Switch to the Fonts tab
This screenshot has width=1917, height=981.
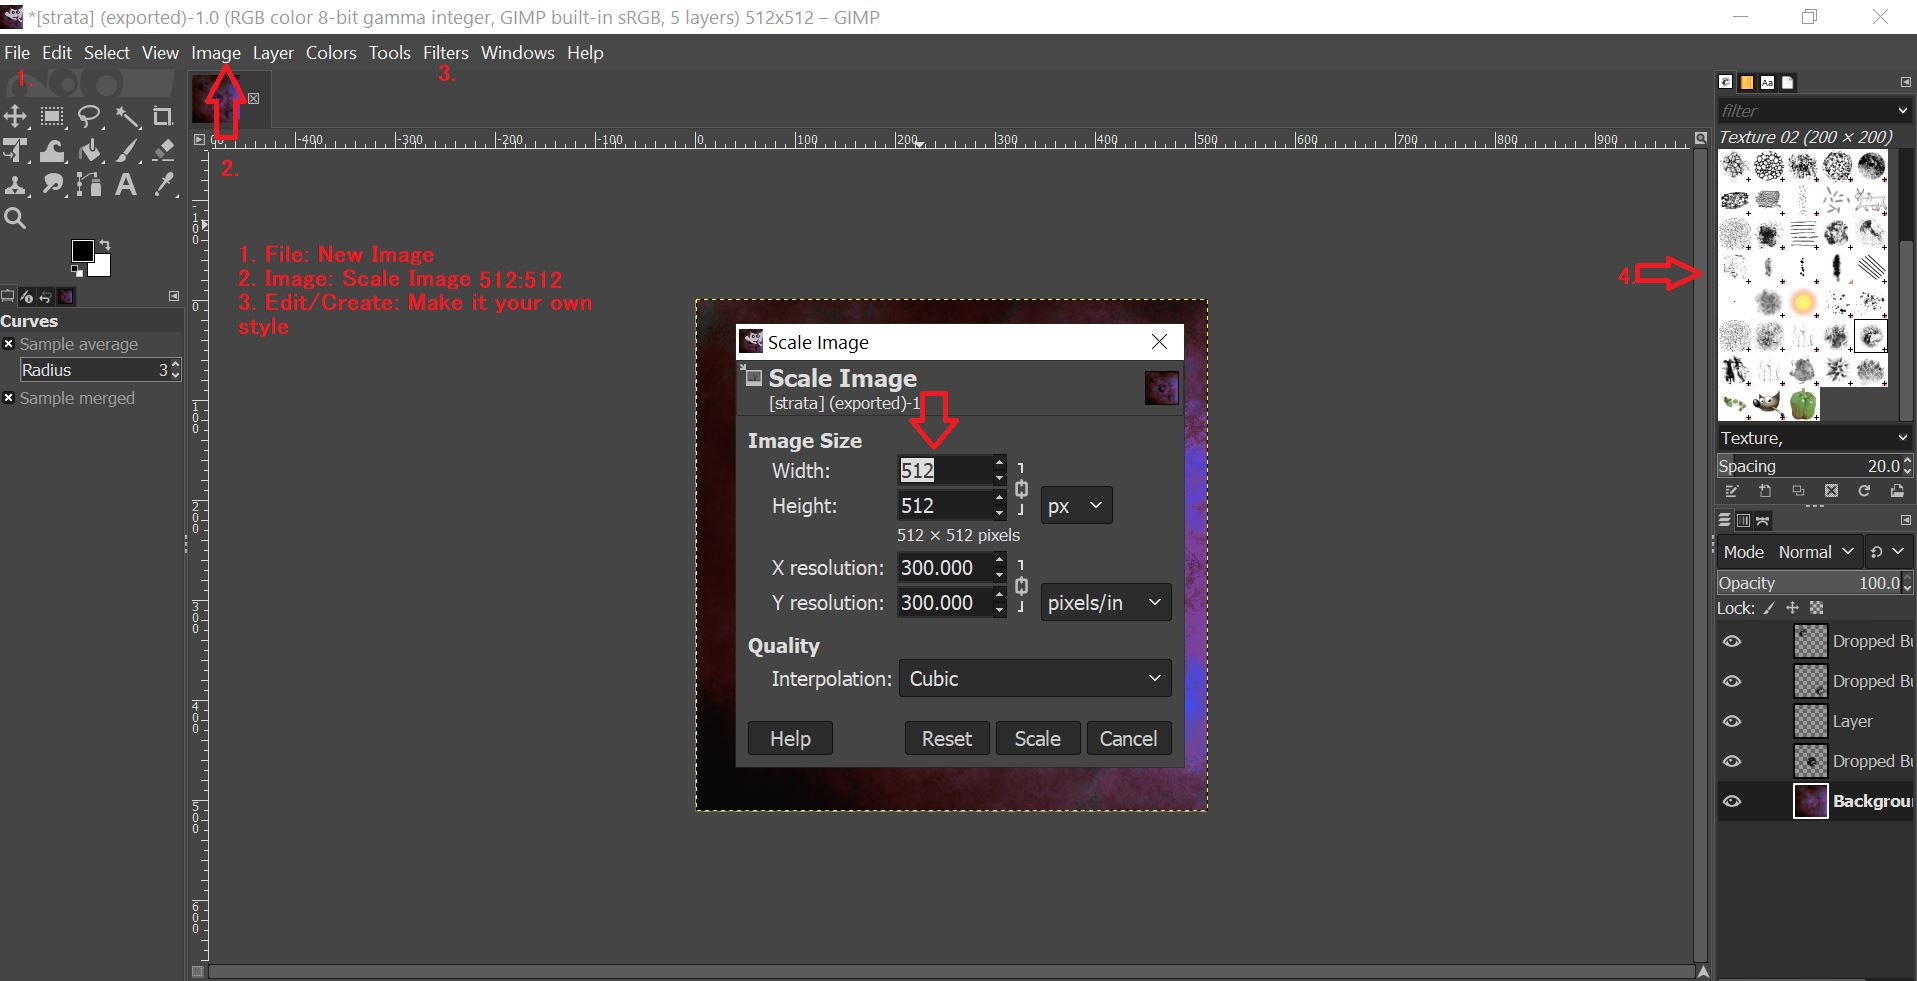point(1767,82)
